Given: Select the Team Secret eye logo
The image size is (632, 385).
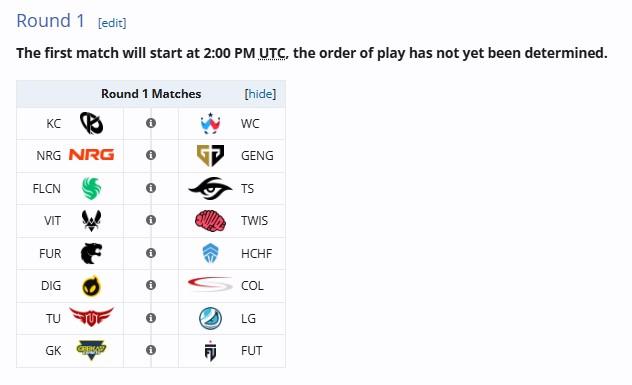Looking at the screenshot, I should (x=210, y=188).
